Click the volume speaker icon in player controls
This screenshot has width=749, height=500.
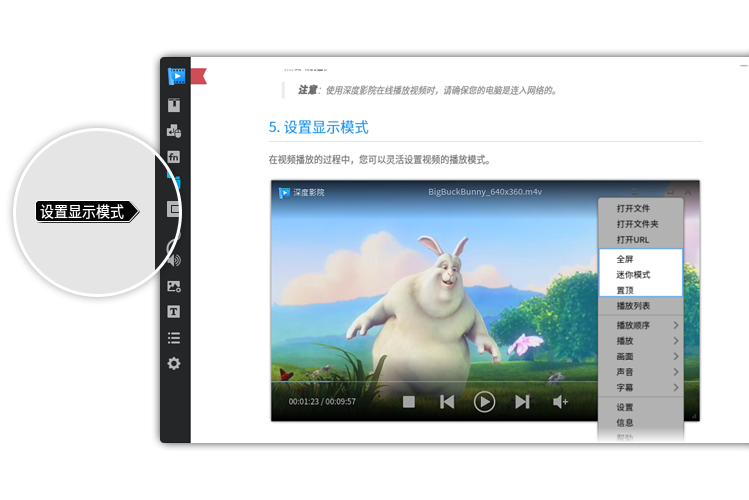[560, 402]
